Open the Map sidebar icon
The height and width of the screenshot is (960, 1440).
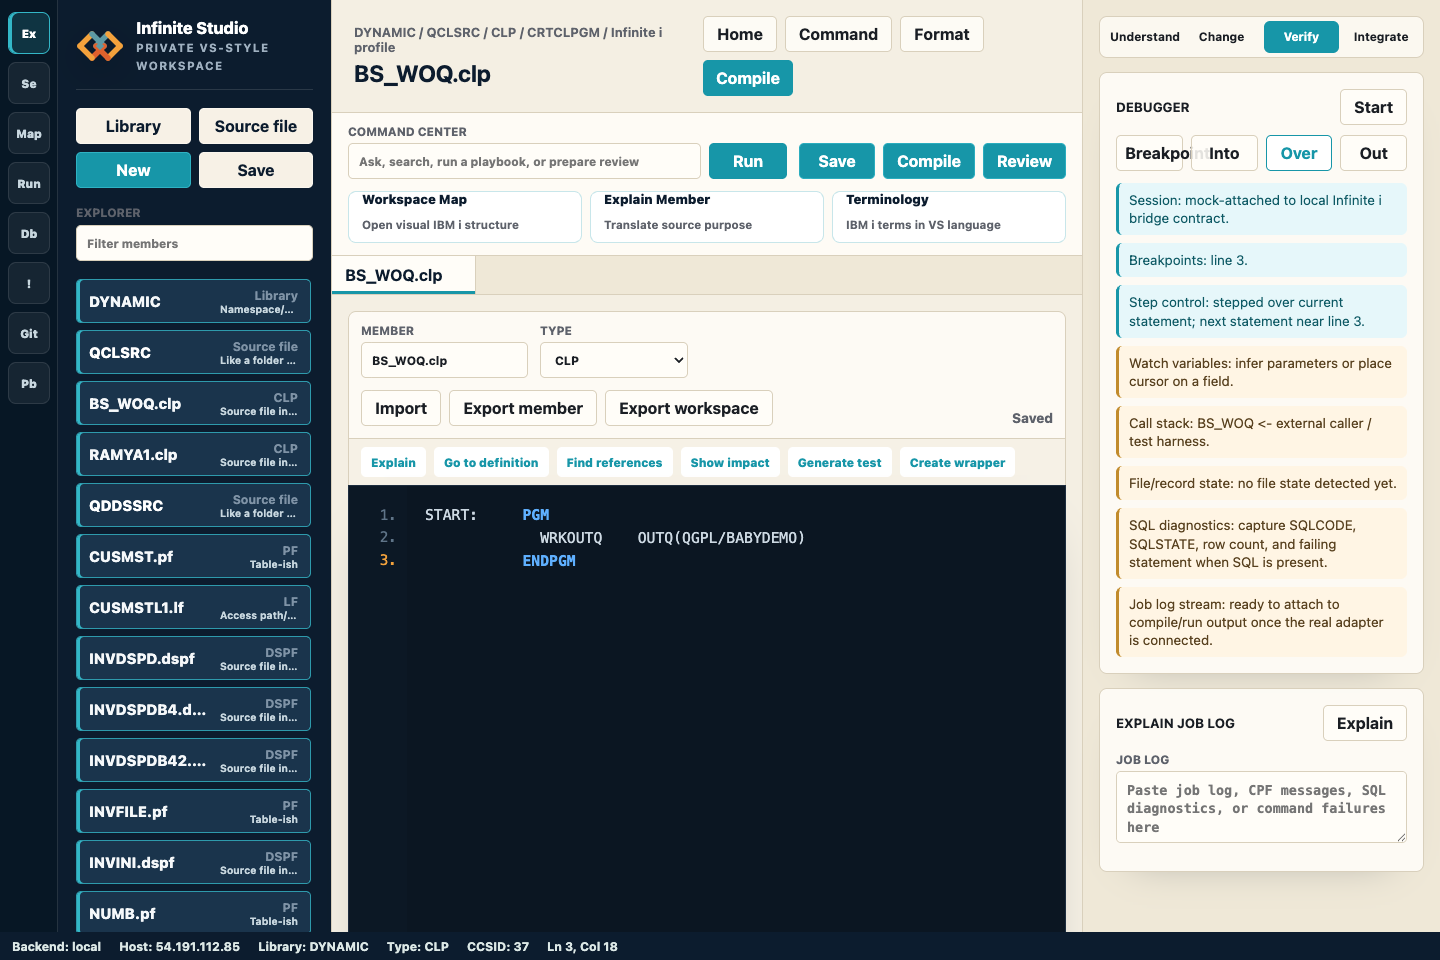29,133
